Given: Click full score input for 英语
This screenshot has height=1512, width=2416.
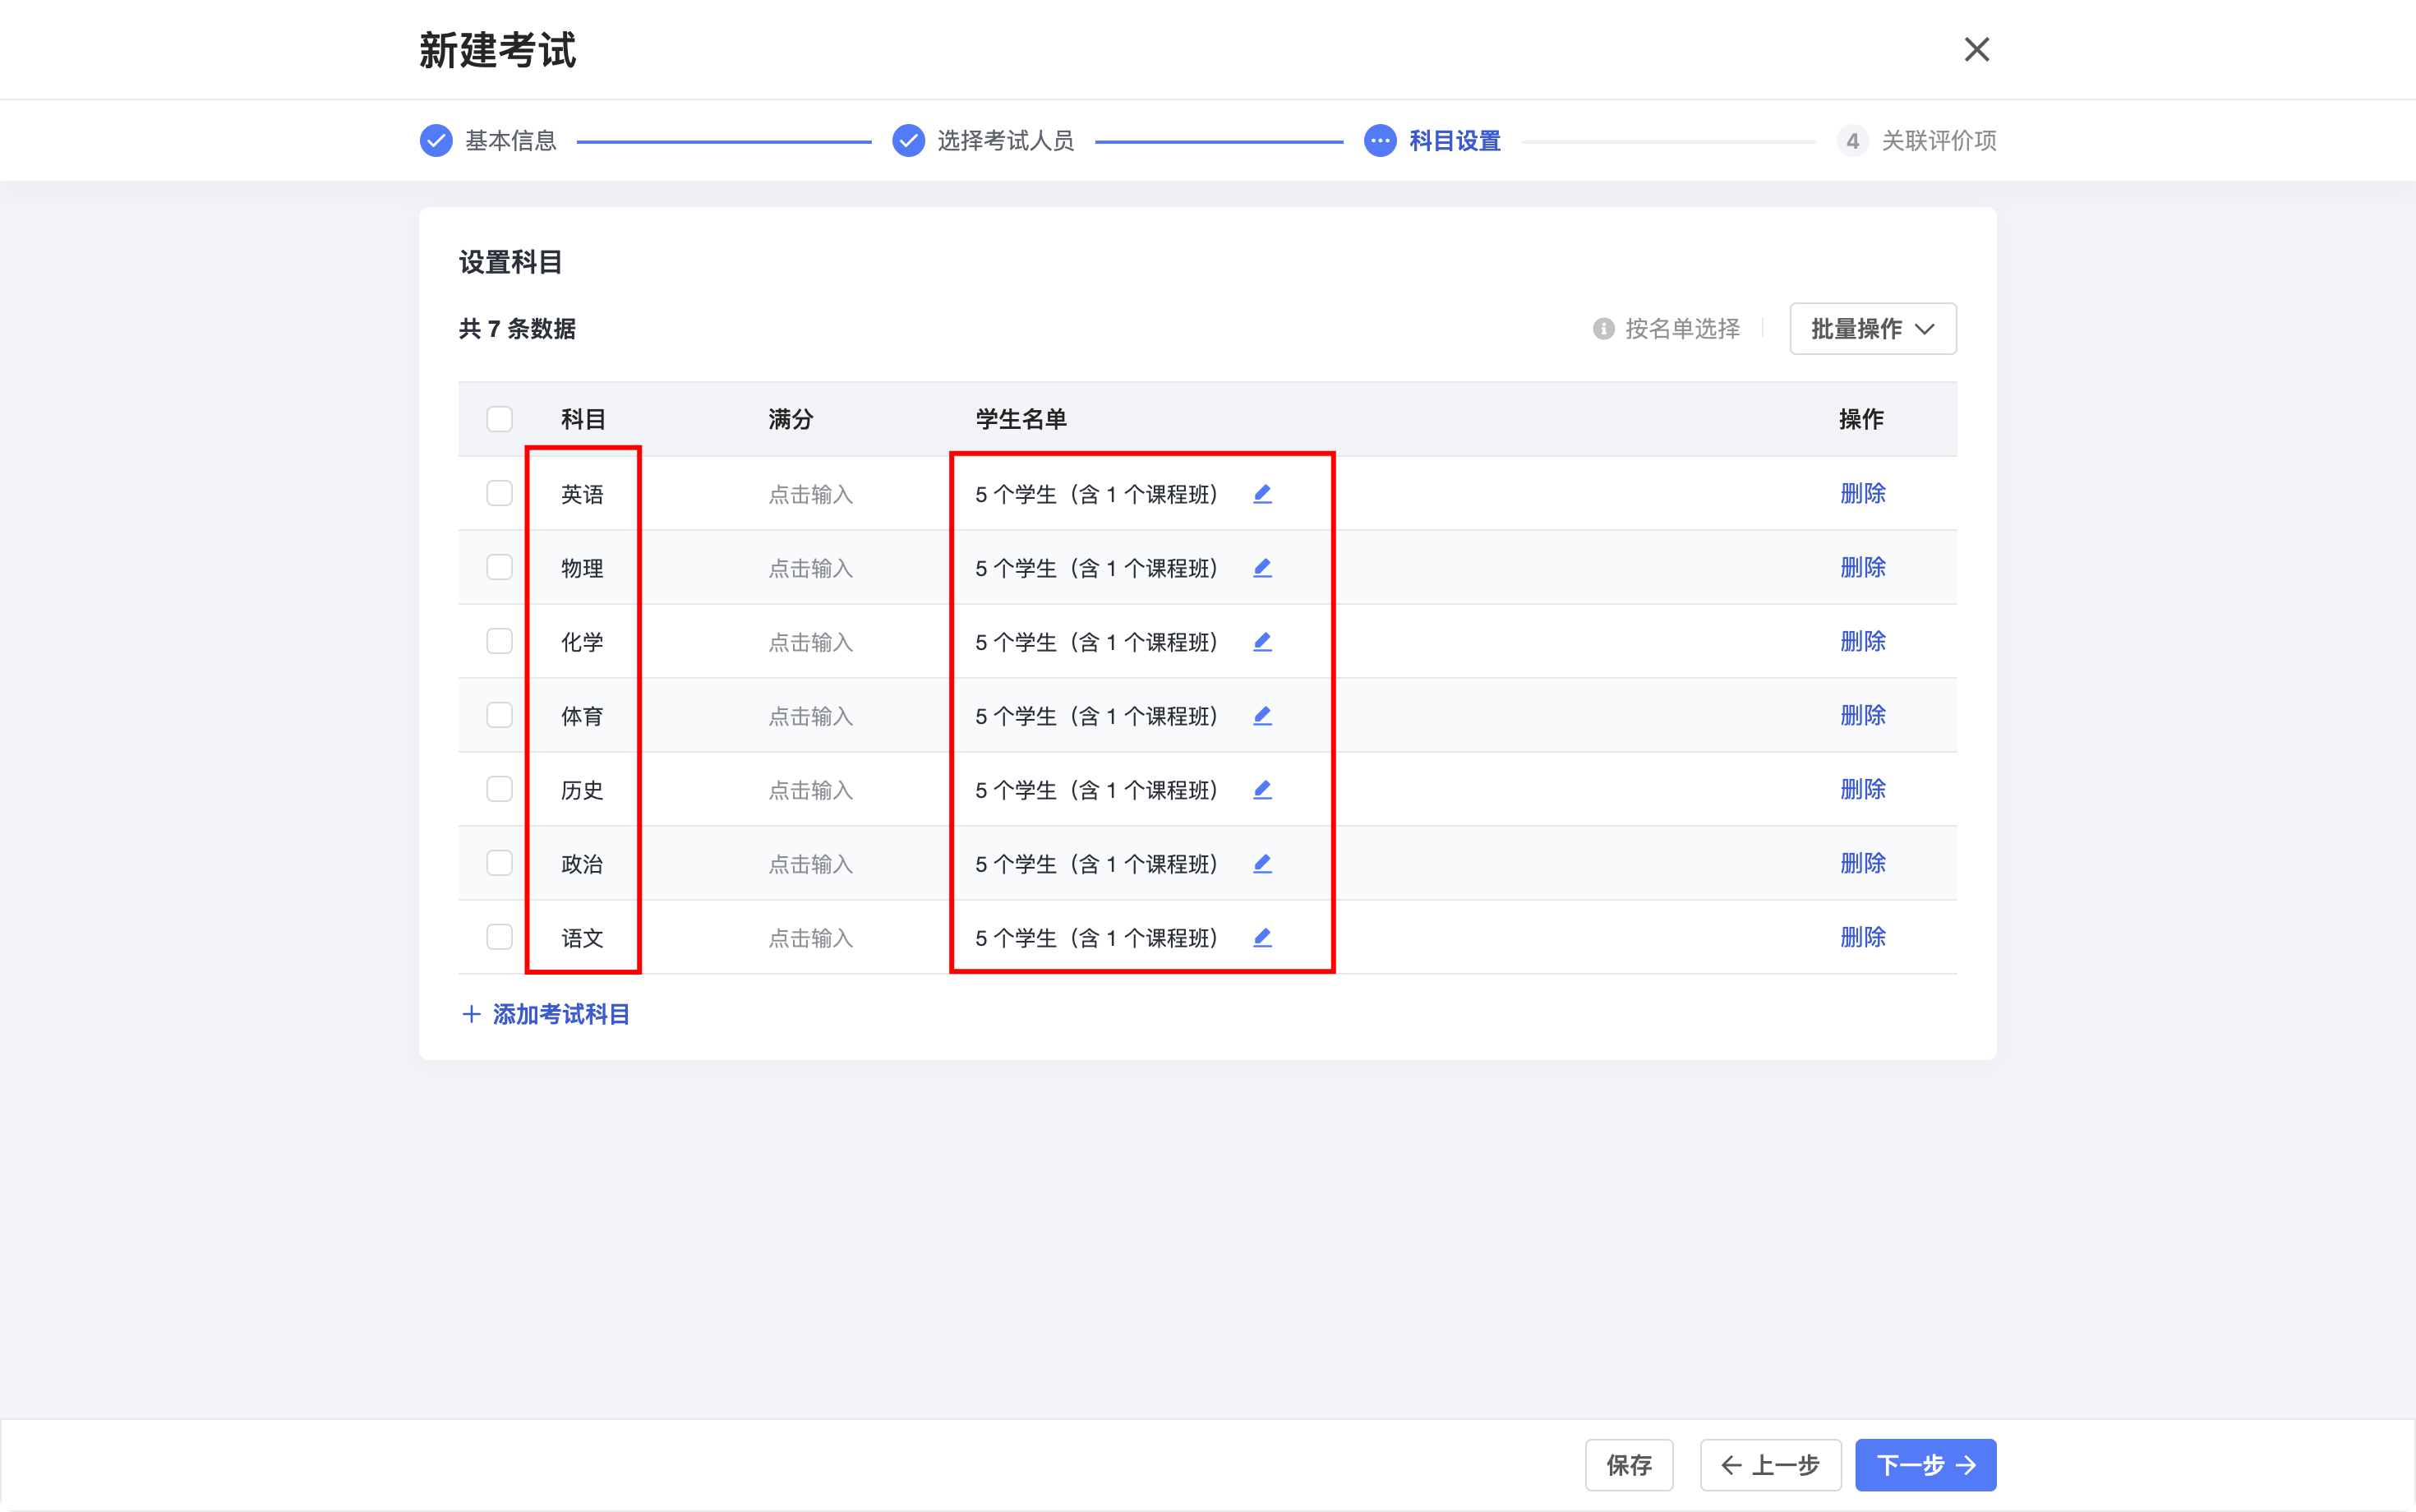Looking at the screenshot, I should (811, 494).
